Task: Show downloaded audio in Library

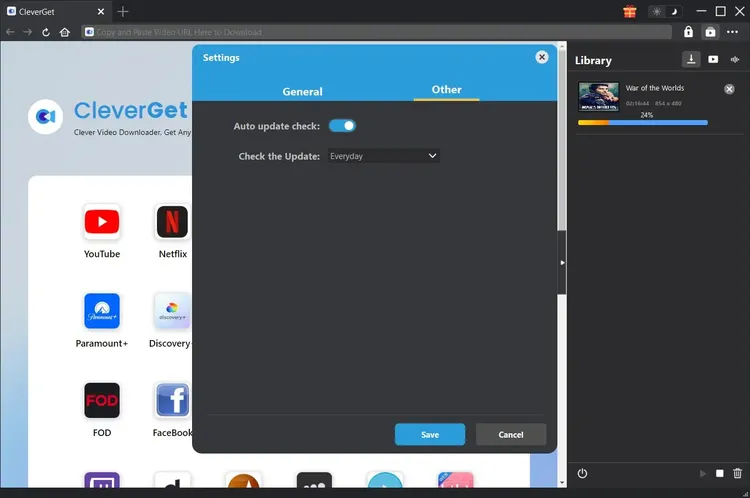Action: [735, 60]
